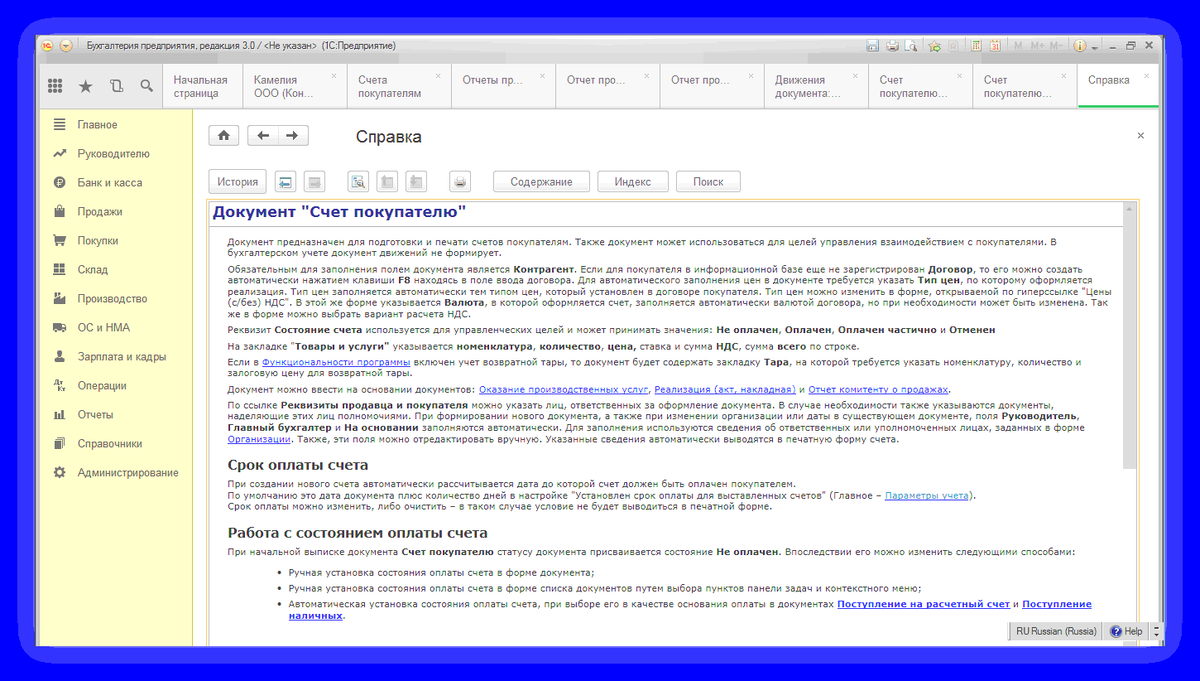Screen dimensions: 1200x681
Task: Click the printer icon in title bar
Action: [891, 46]
